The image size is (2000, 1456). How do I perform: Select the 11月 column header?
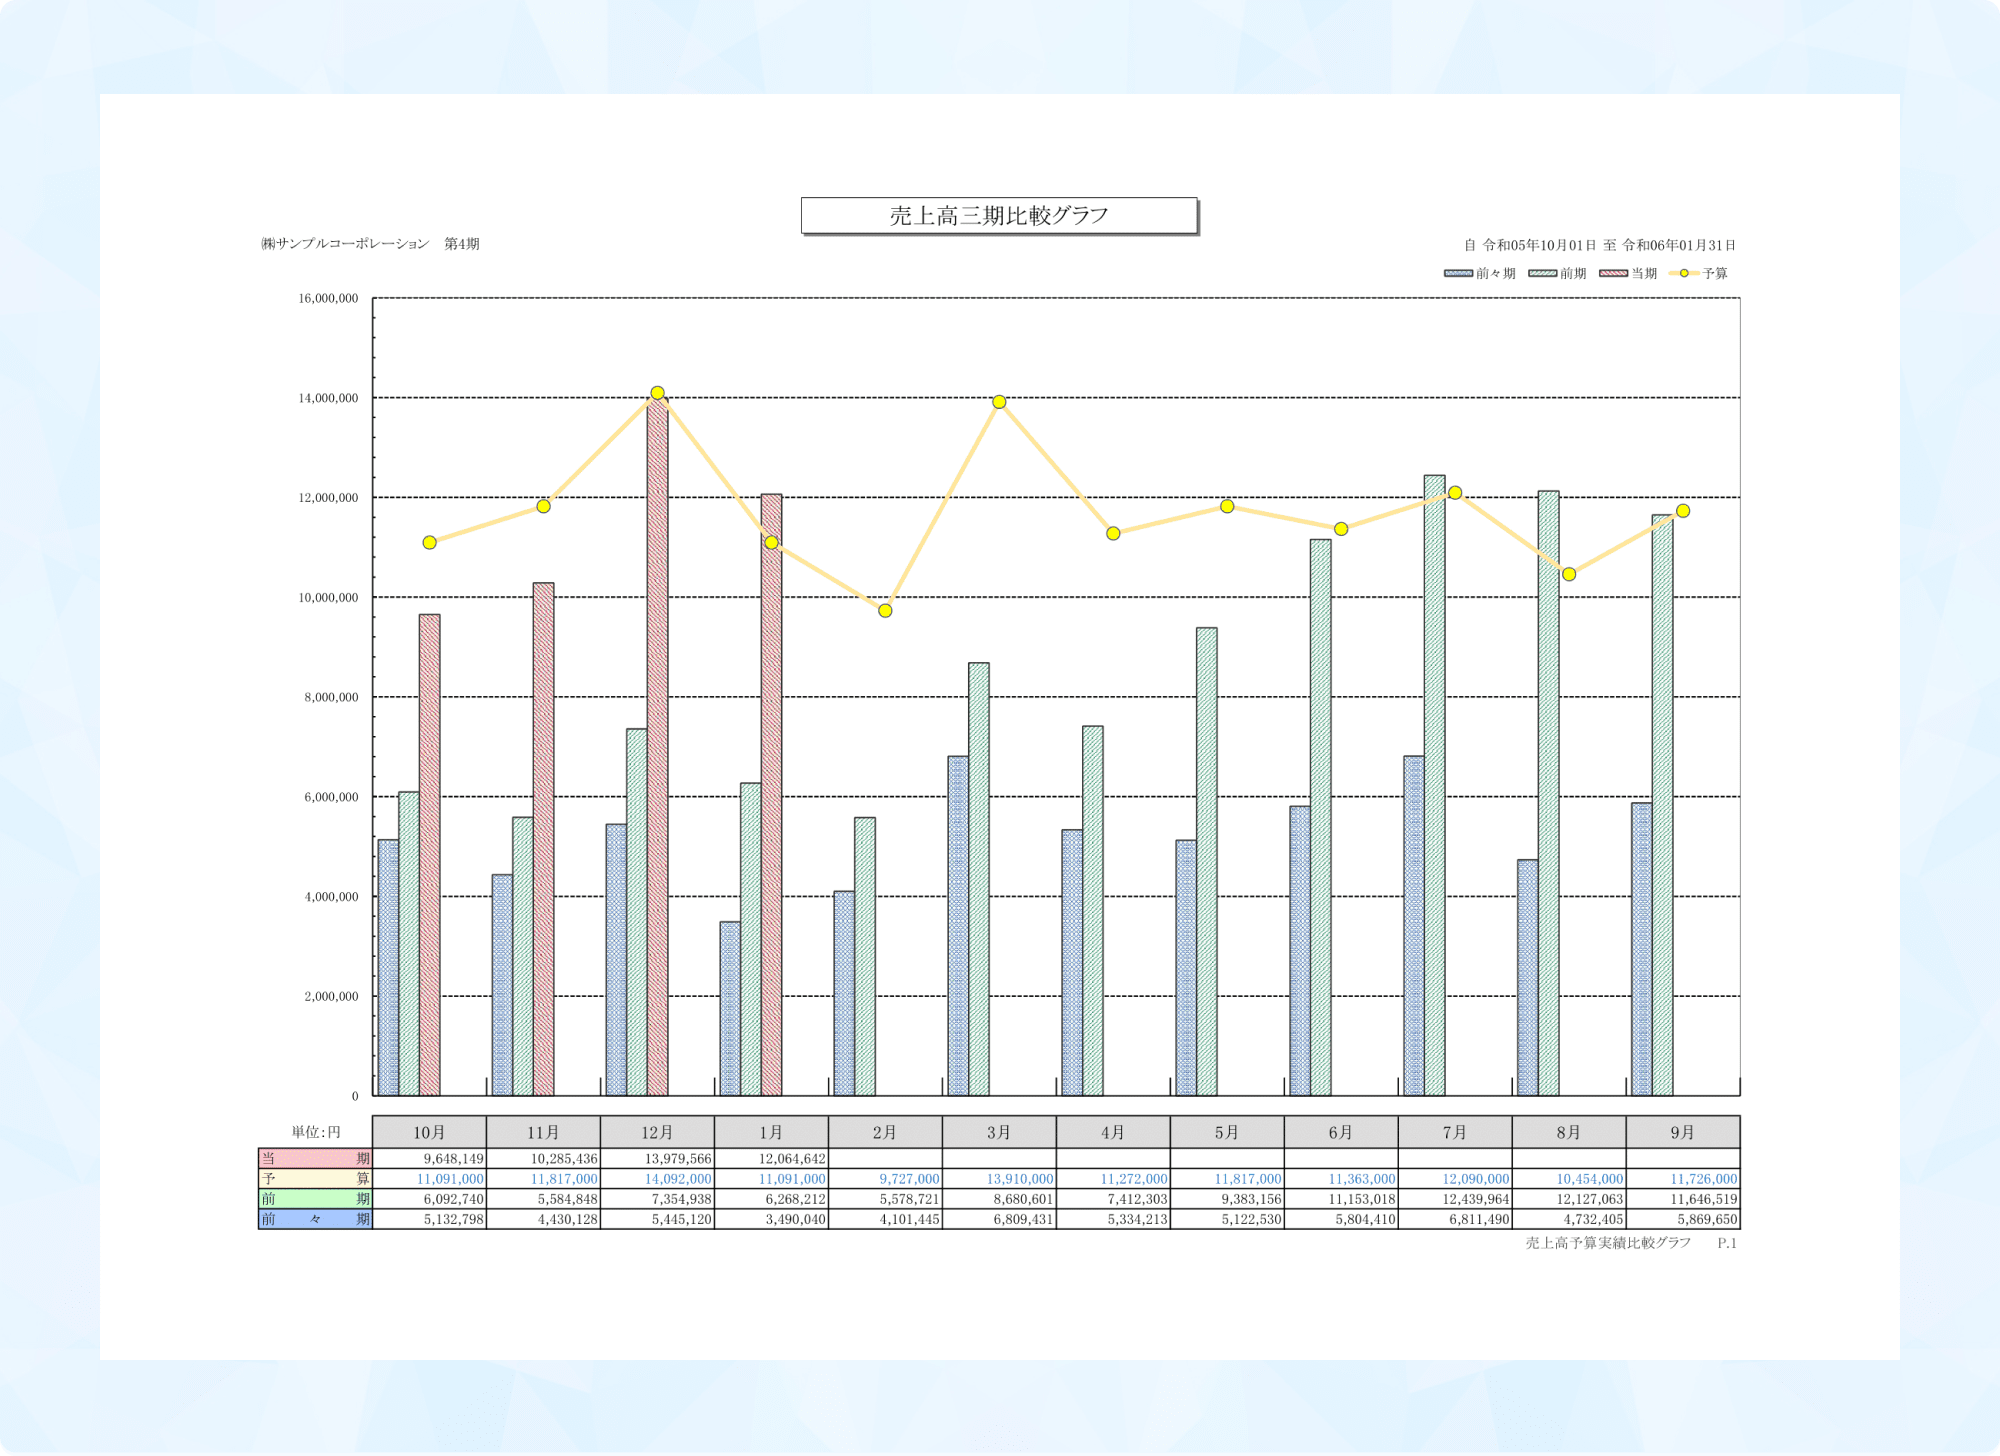click(x=543, y=1132)
